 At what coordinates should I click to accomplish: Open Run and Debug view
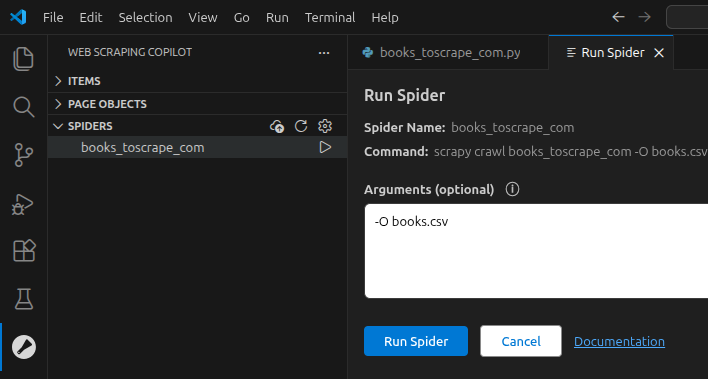pos(23,204)
